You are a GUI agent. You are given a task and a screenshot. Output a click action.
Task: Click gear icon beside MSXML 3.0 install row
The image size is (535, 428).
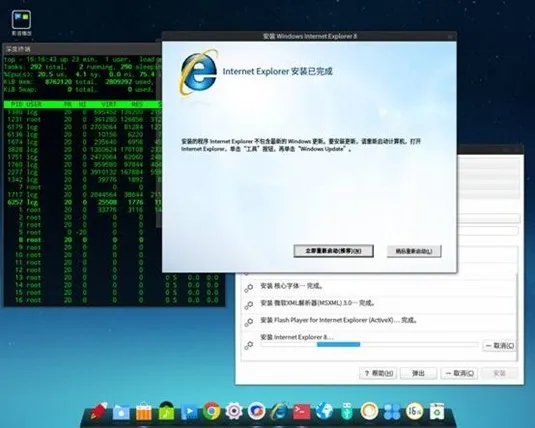point(249,305)
